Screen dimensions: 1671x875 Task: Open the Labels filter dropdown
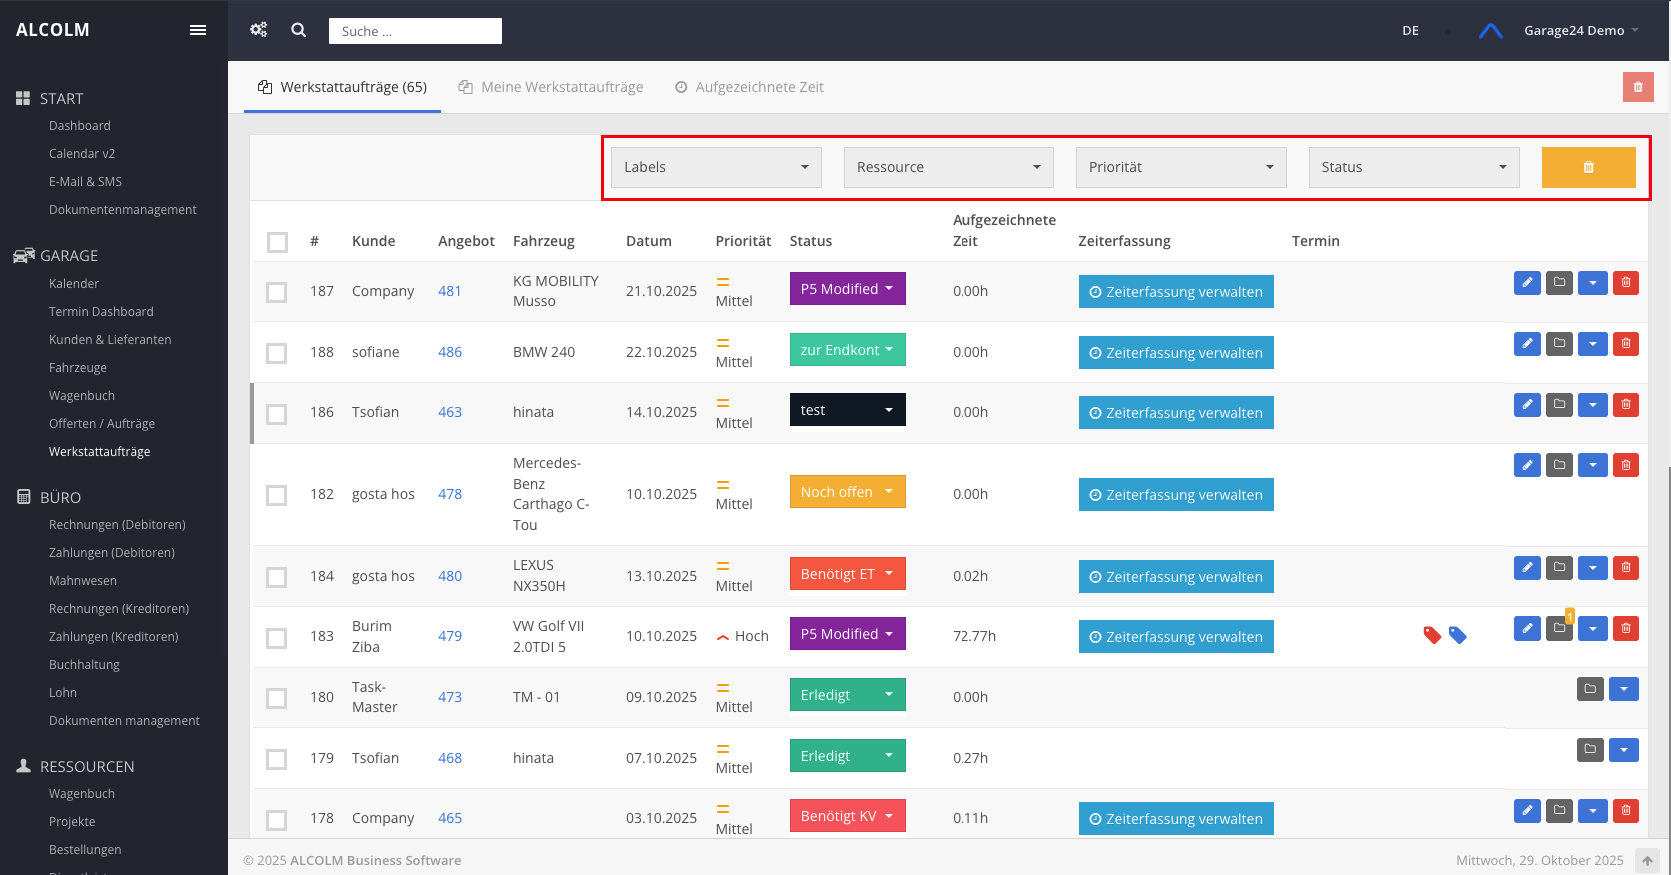coord(715,167)
